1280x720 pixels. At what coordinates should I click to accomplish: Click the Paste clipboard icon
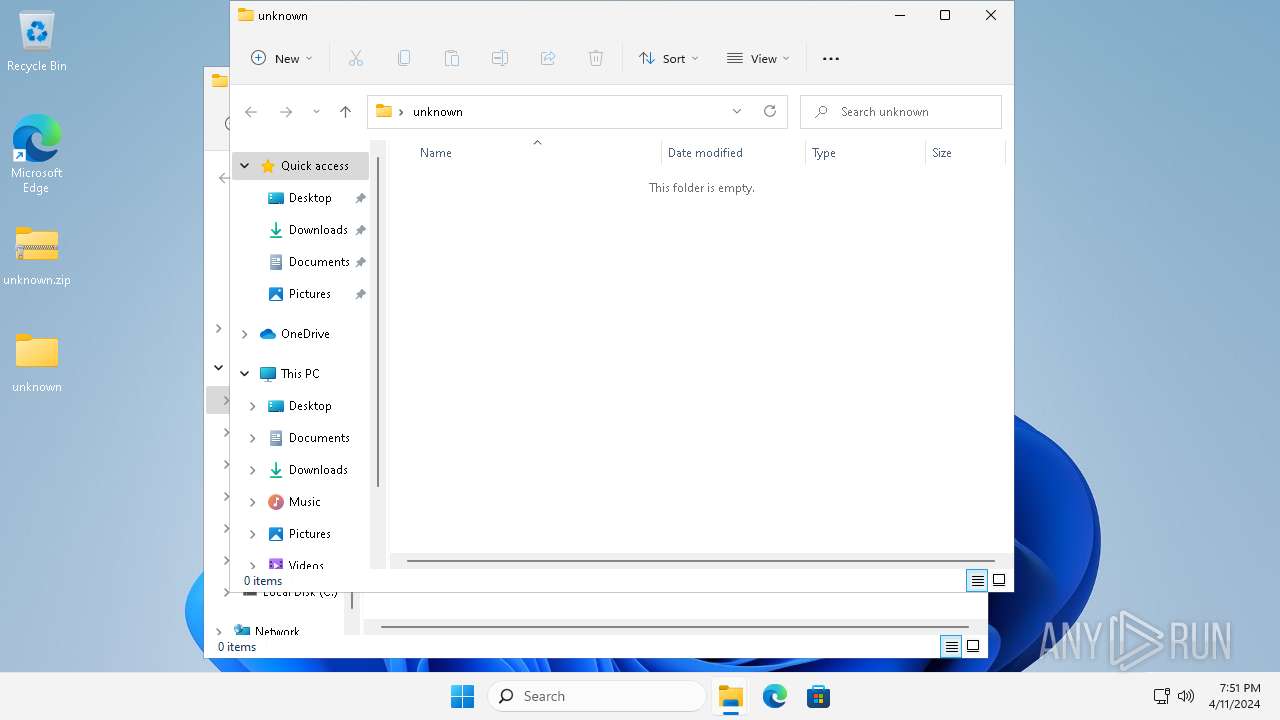(452, 58)
